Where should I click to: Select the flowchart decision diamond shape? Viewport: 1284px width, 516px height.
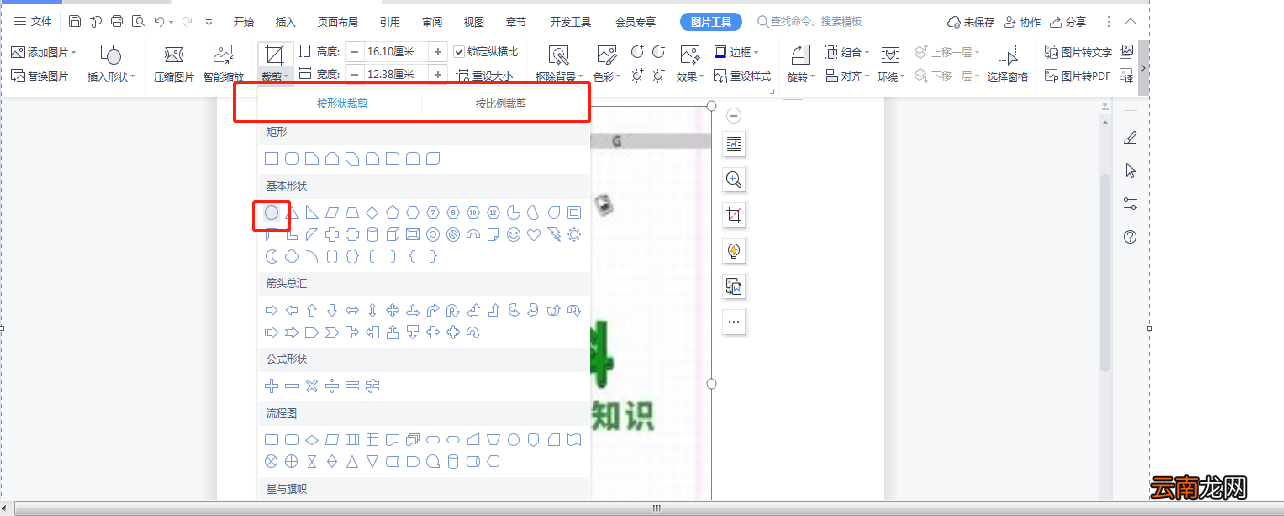tap(311, 439)
